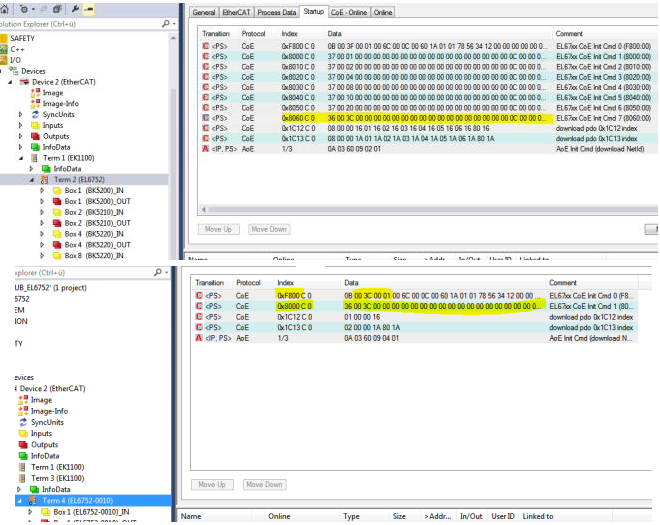This screenshot has width=660, height=525.
Task: Click the I/O node icon
Action: (x=4, y=60)
